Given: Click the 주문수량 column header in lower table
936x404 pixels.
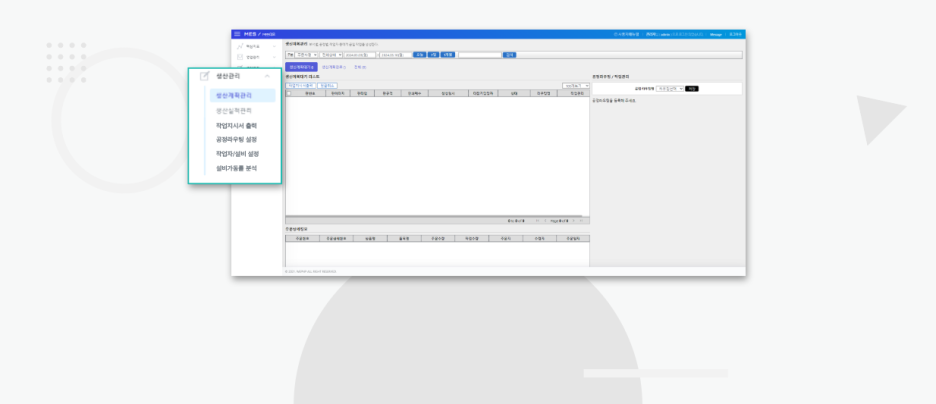Looking at the screenshot, I should [437, 238].
